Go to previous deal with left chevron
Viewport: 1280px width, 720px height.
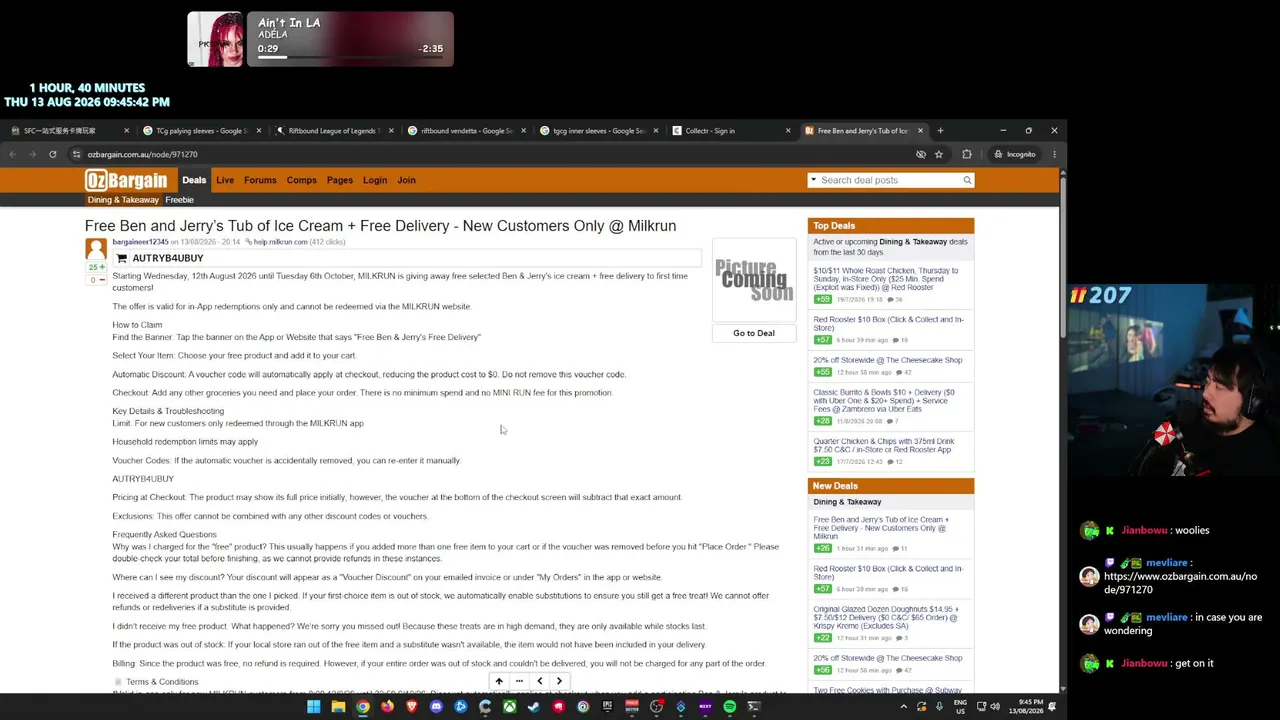point(540,681)
